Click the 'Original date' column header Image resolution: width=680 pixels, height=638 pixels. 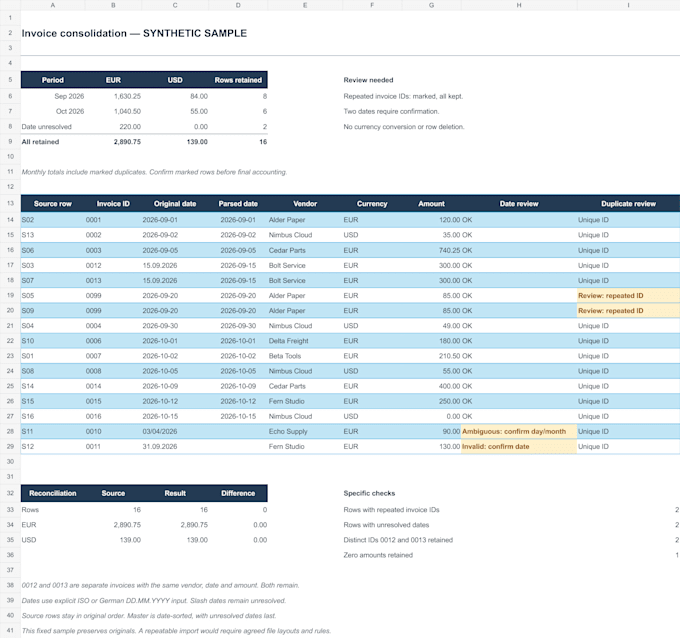[175, 203]
